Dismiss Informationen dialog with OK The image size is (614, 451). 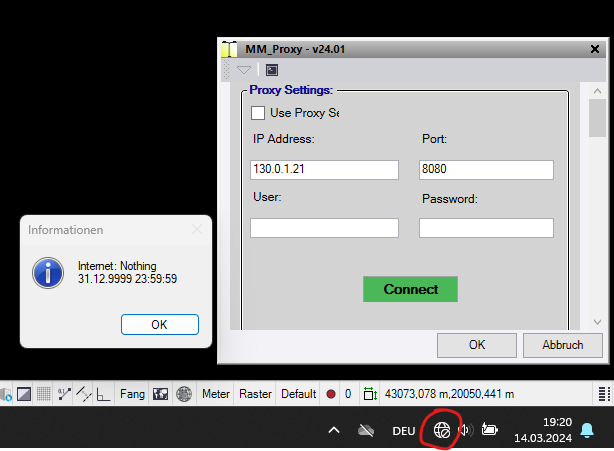pos(160,325)
